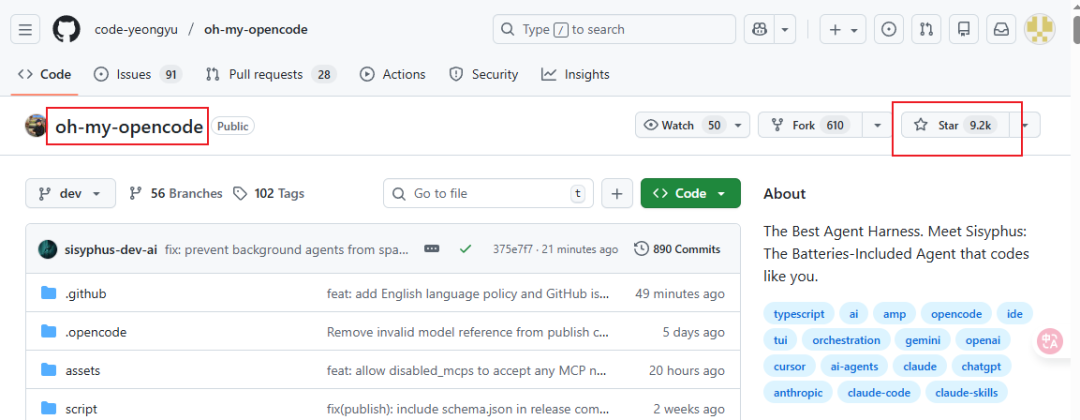The image size is (1080, 420).
Task: Click the typescript topic tag
Action: pyautogui.click(x=797, y=313)
